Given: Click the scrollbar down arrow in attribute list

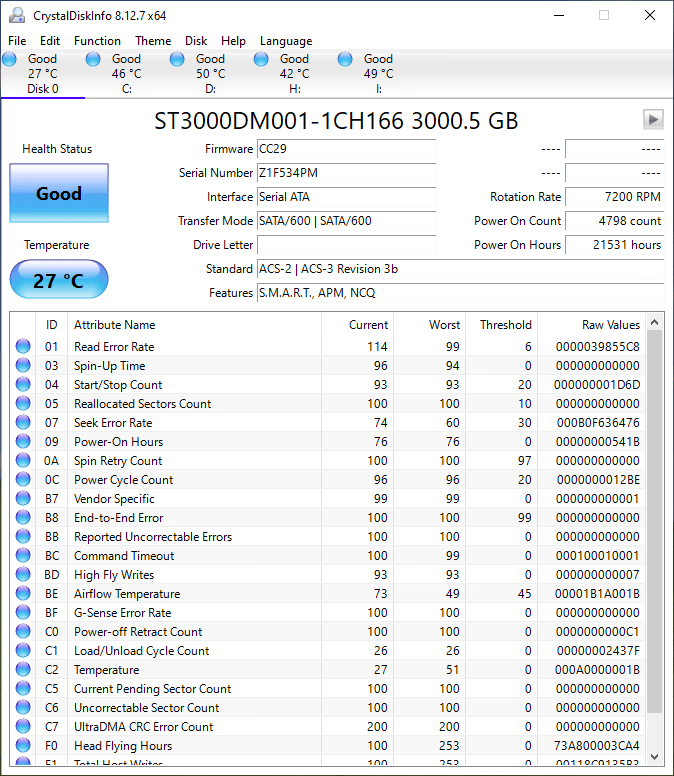Looking at the screenshot, I should (655, 757).
